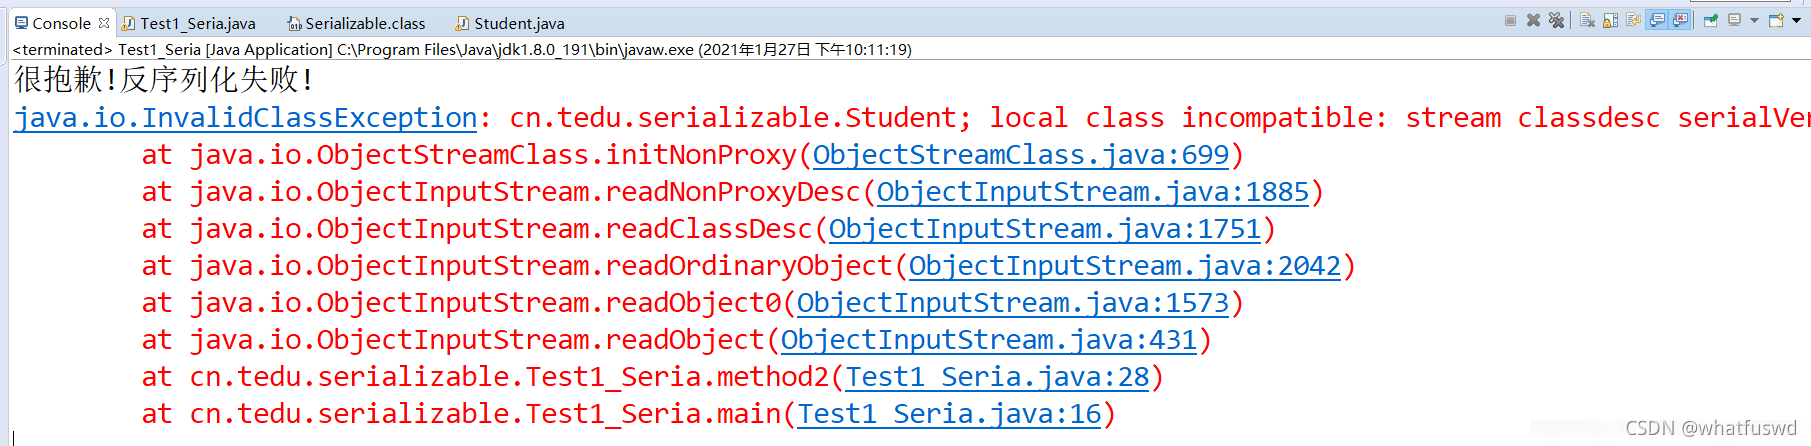The width and height of the screenshot is (1811, 446).
Task: Follow the ObjectInputStream.java:2042 link
Action: 1125,266
